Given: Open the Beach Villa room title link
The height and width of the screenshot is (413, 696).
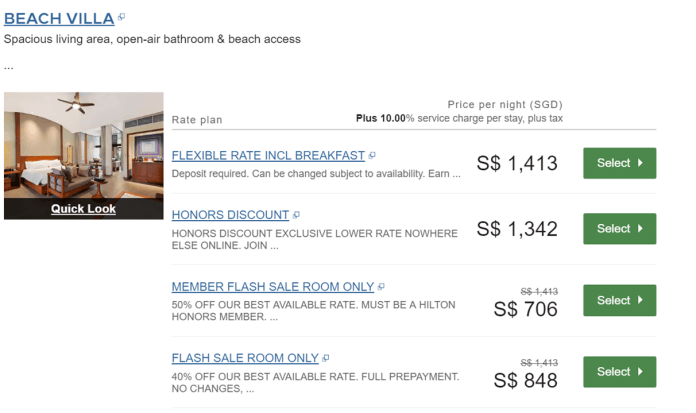Looking at the screenshot, I should click(x=58, y=18).
